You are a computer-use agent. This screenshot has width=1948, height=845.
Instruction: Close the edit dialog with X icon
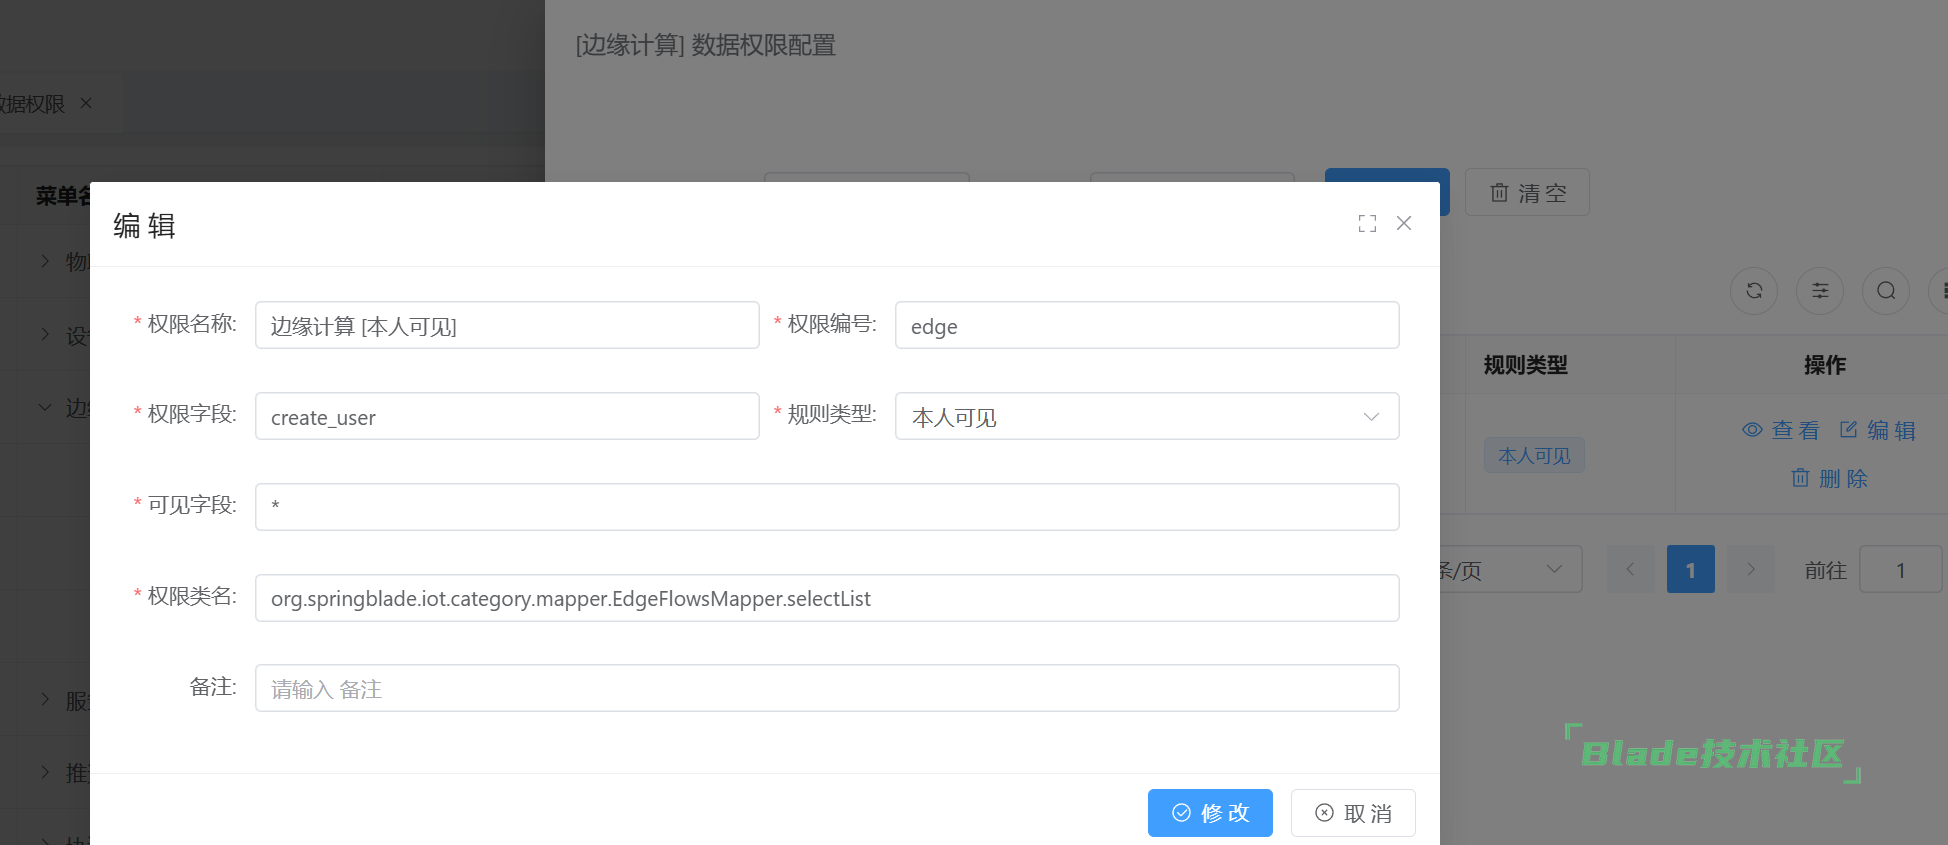(1404, 224)
